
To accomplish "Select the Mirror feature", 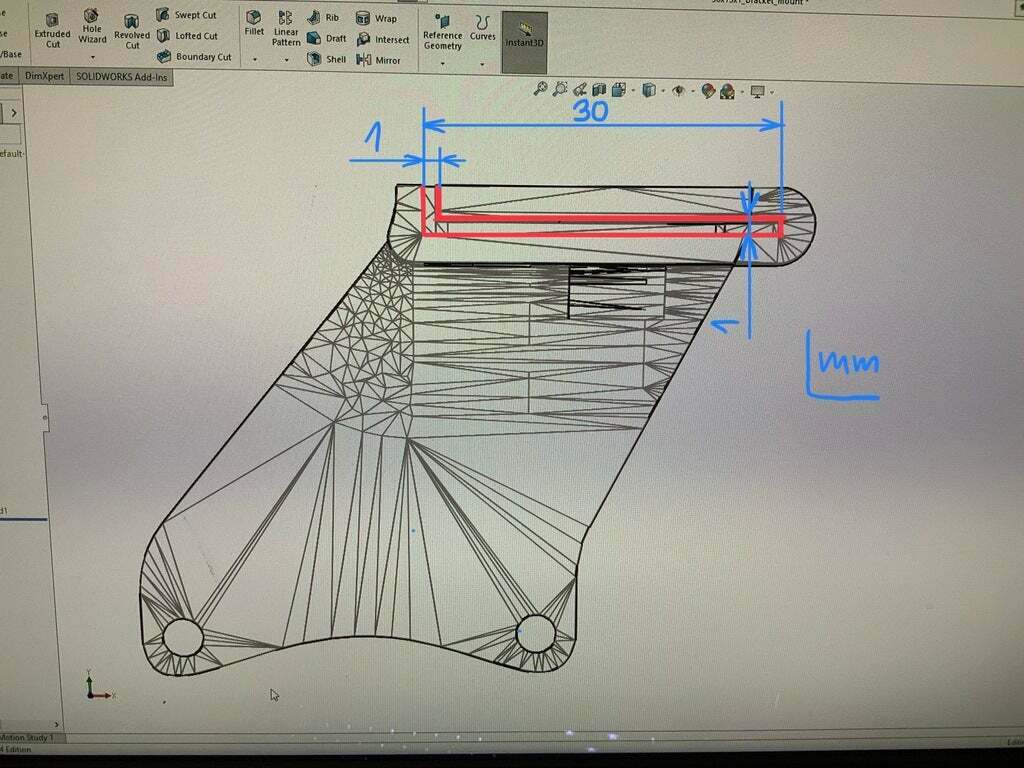I will coord(378,60).
